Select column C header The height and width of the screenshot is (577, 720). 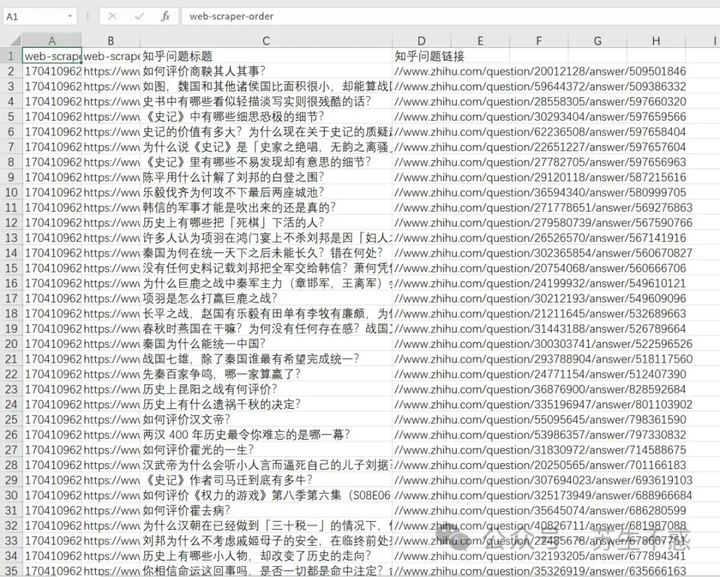tap(266, 41)
